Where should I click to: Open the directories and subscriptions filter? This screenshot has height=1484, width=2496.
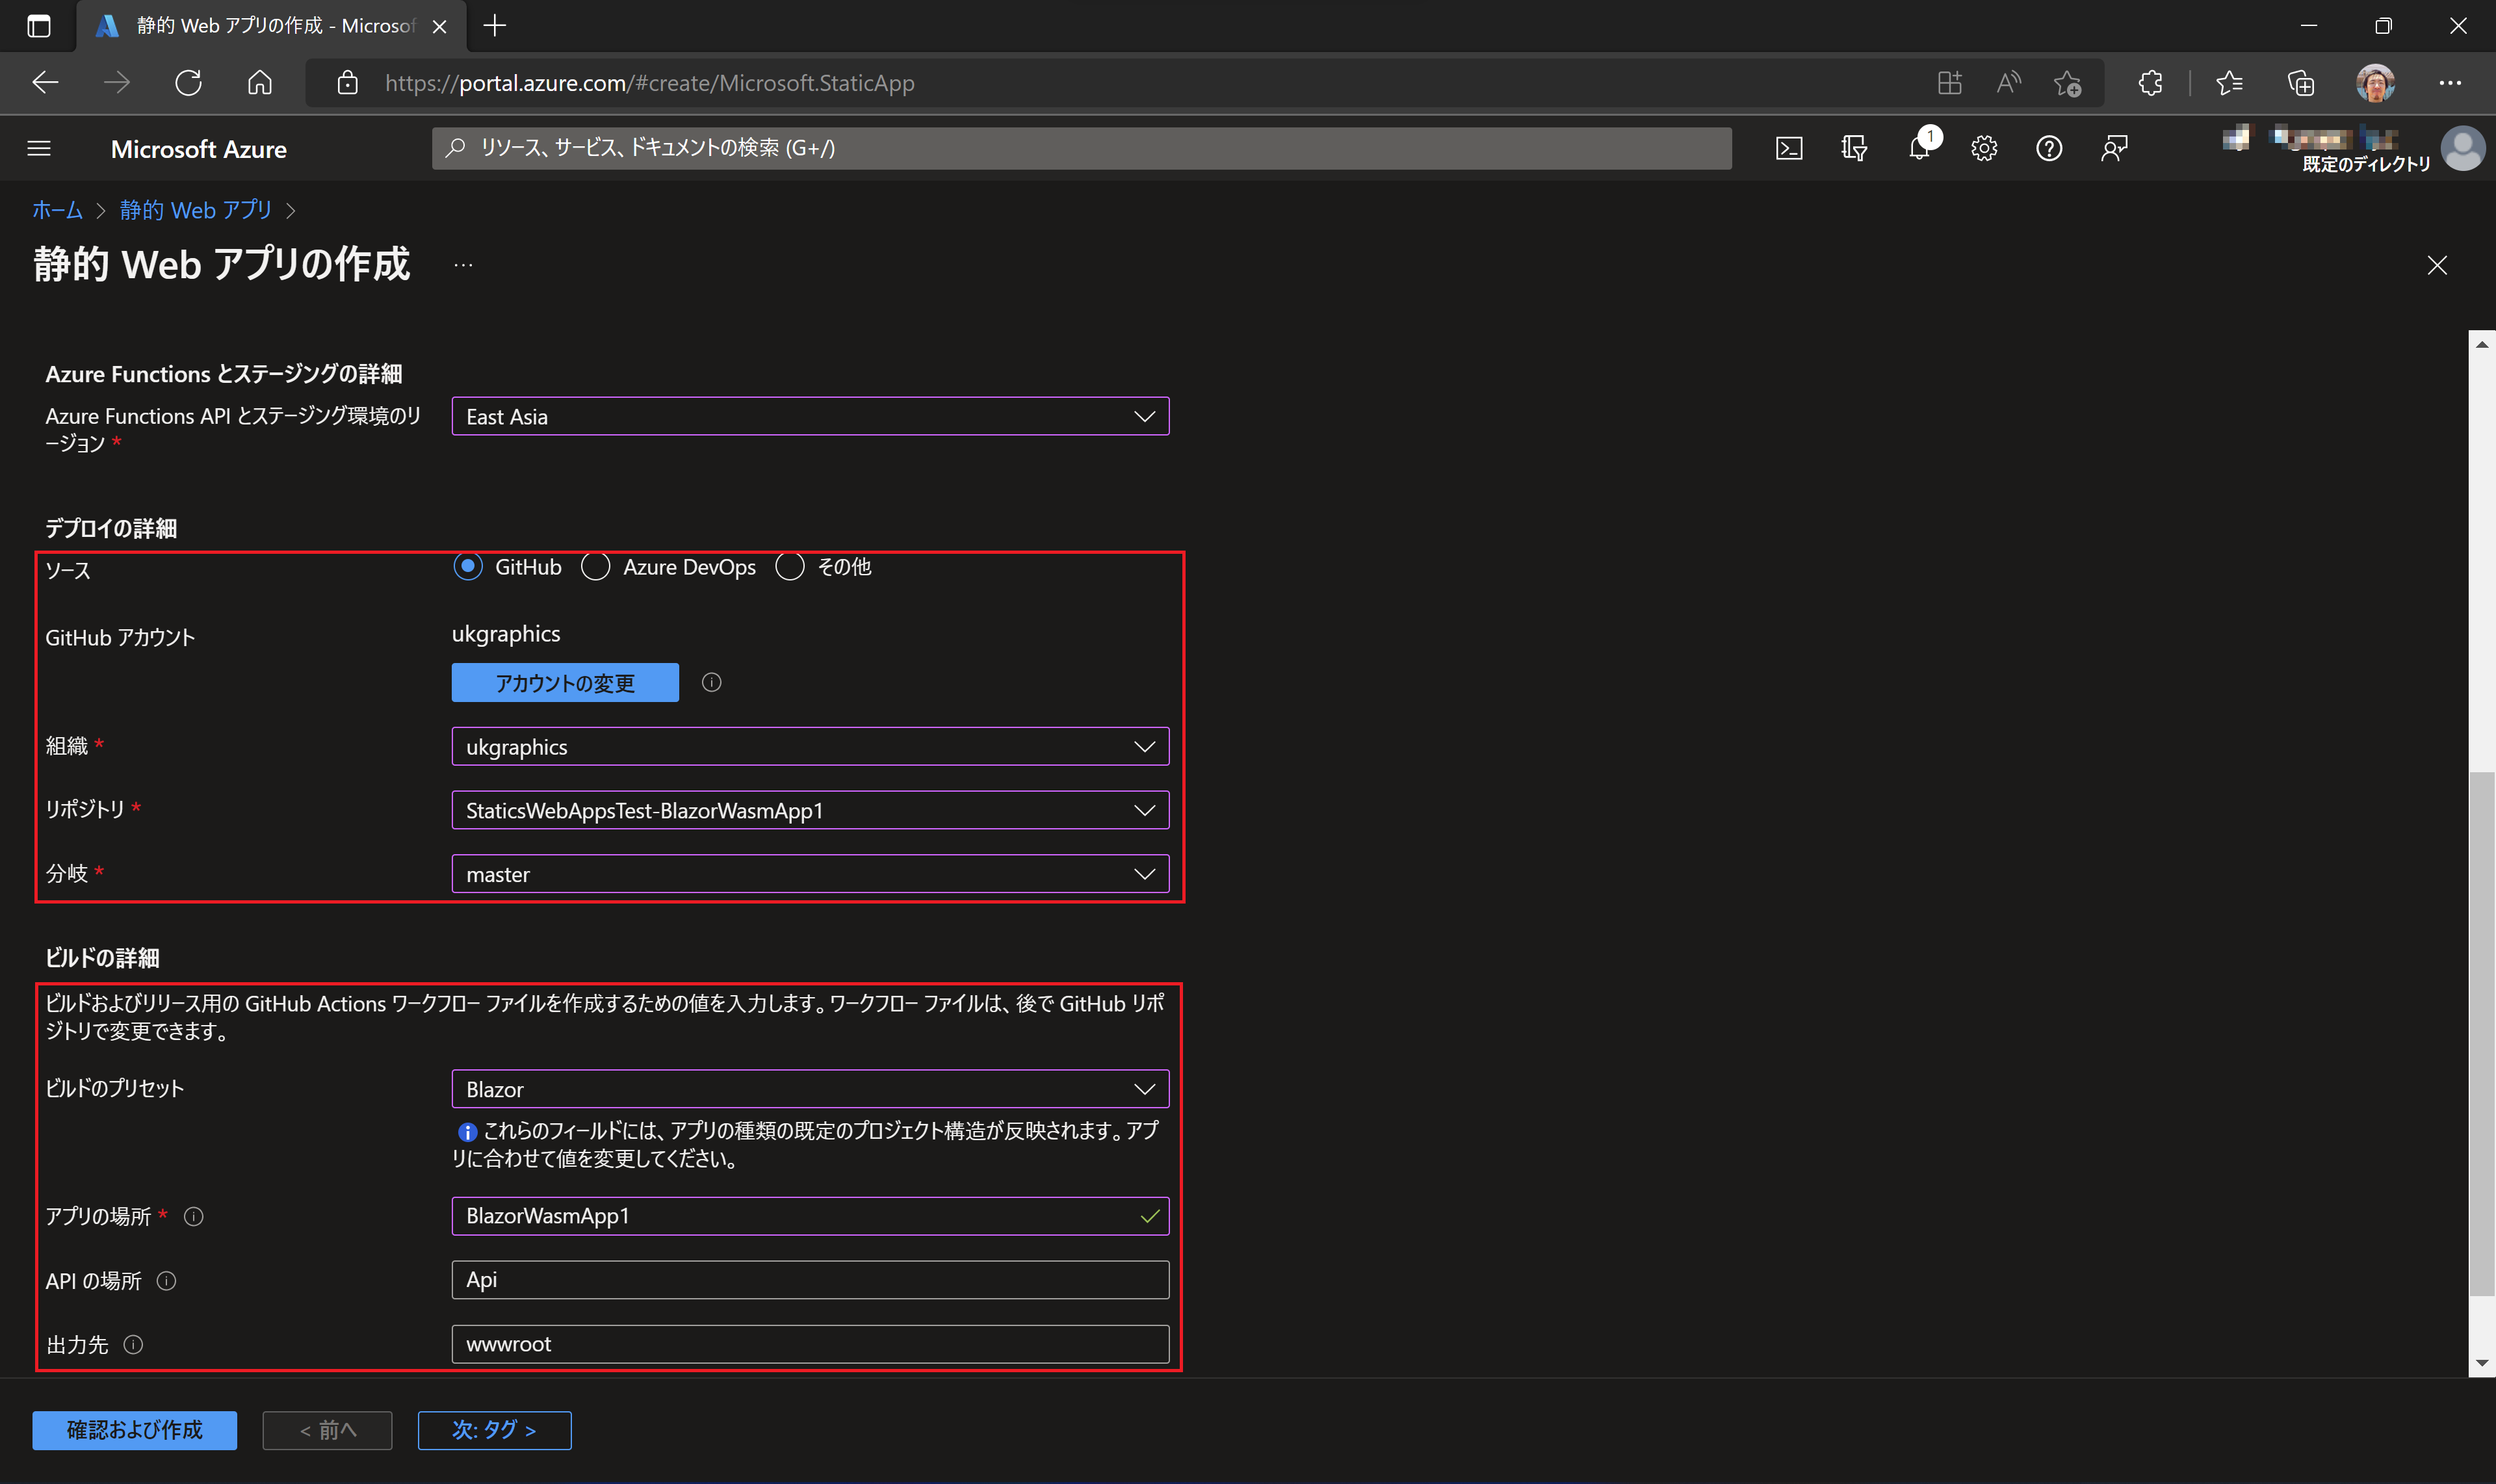[1854, 148]
